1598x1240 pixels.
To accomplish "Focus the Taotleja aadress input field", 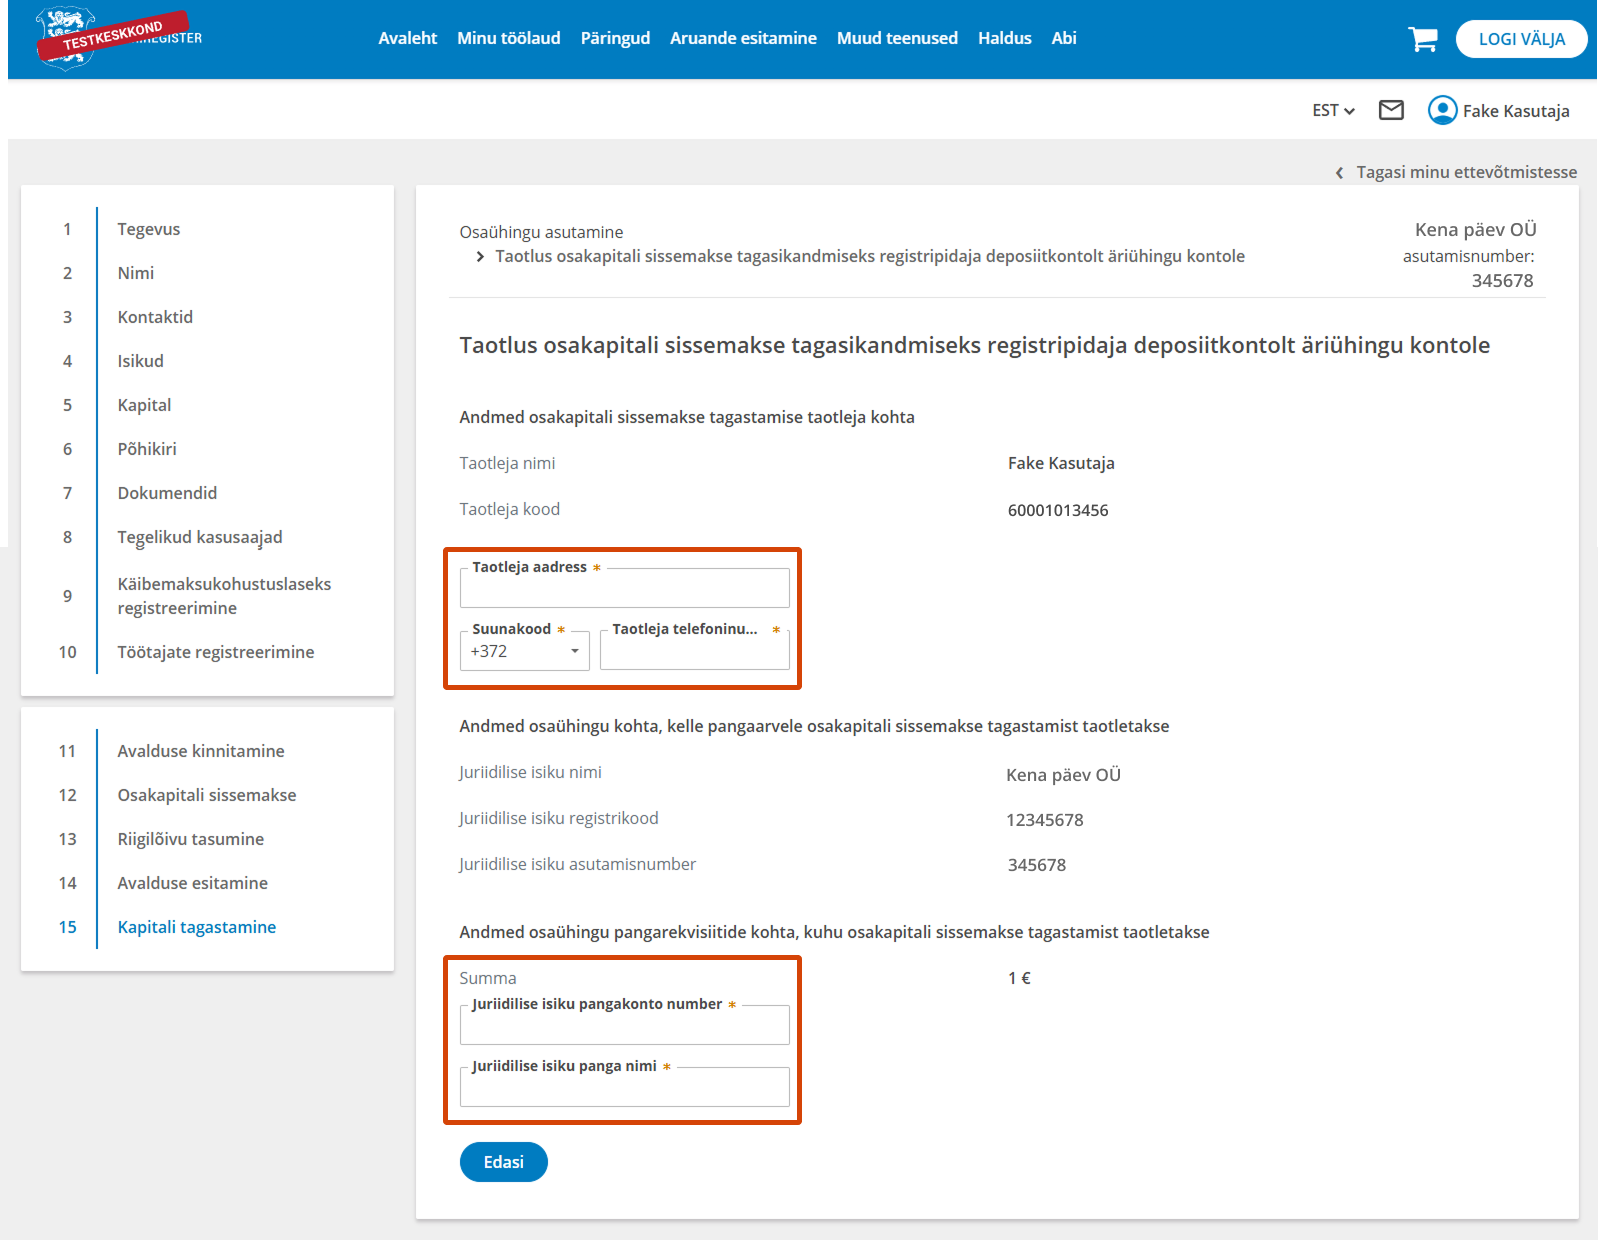I will coord(624,589).
